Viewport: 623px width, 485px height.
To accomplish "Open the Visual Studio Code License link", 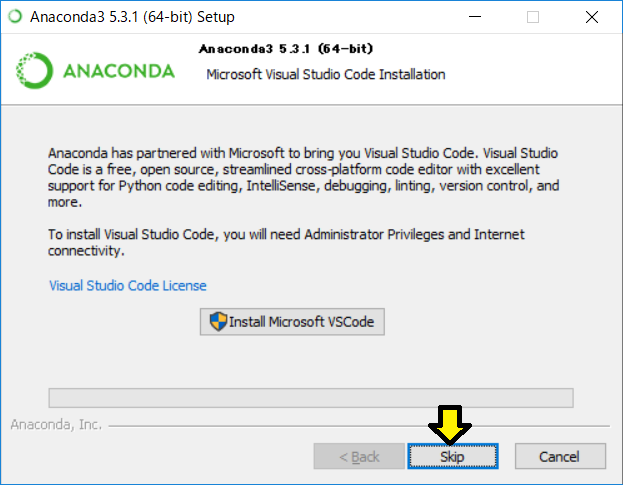I will (x=128, y=286).
